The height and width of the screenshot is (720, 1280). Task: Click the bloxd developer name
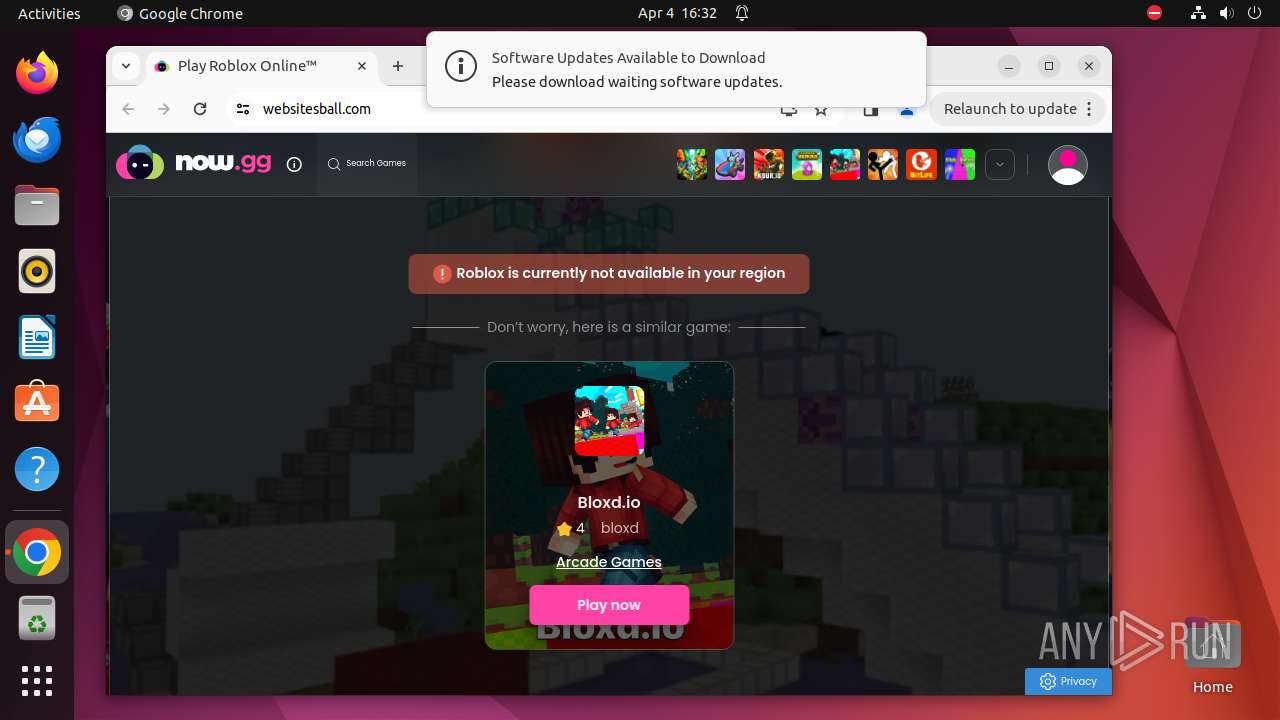620,528
